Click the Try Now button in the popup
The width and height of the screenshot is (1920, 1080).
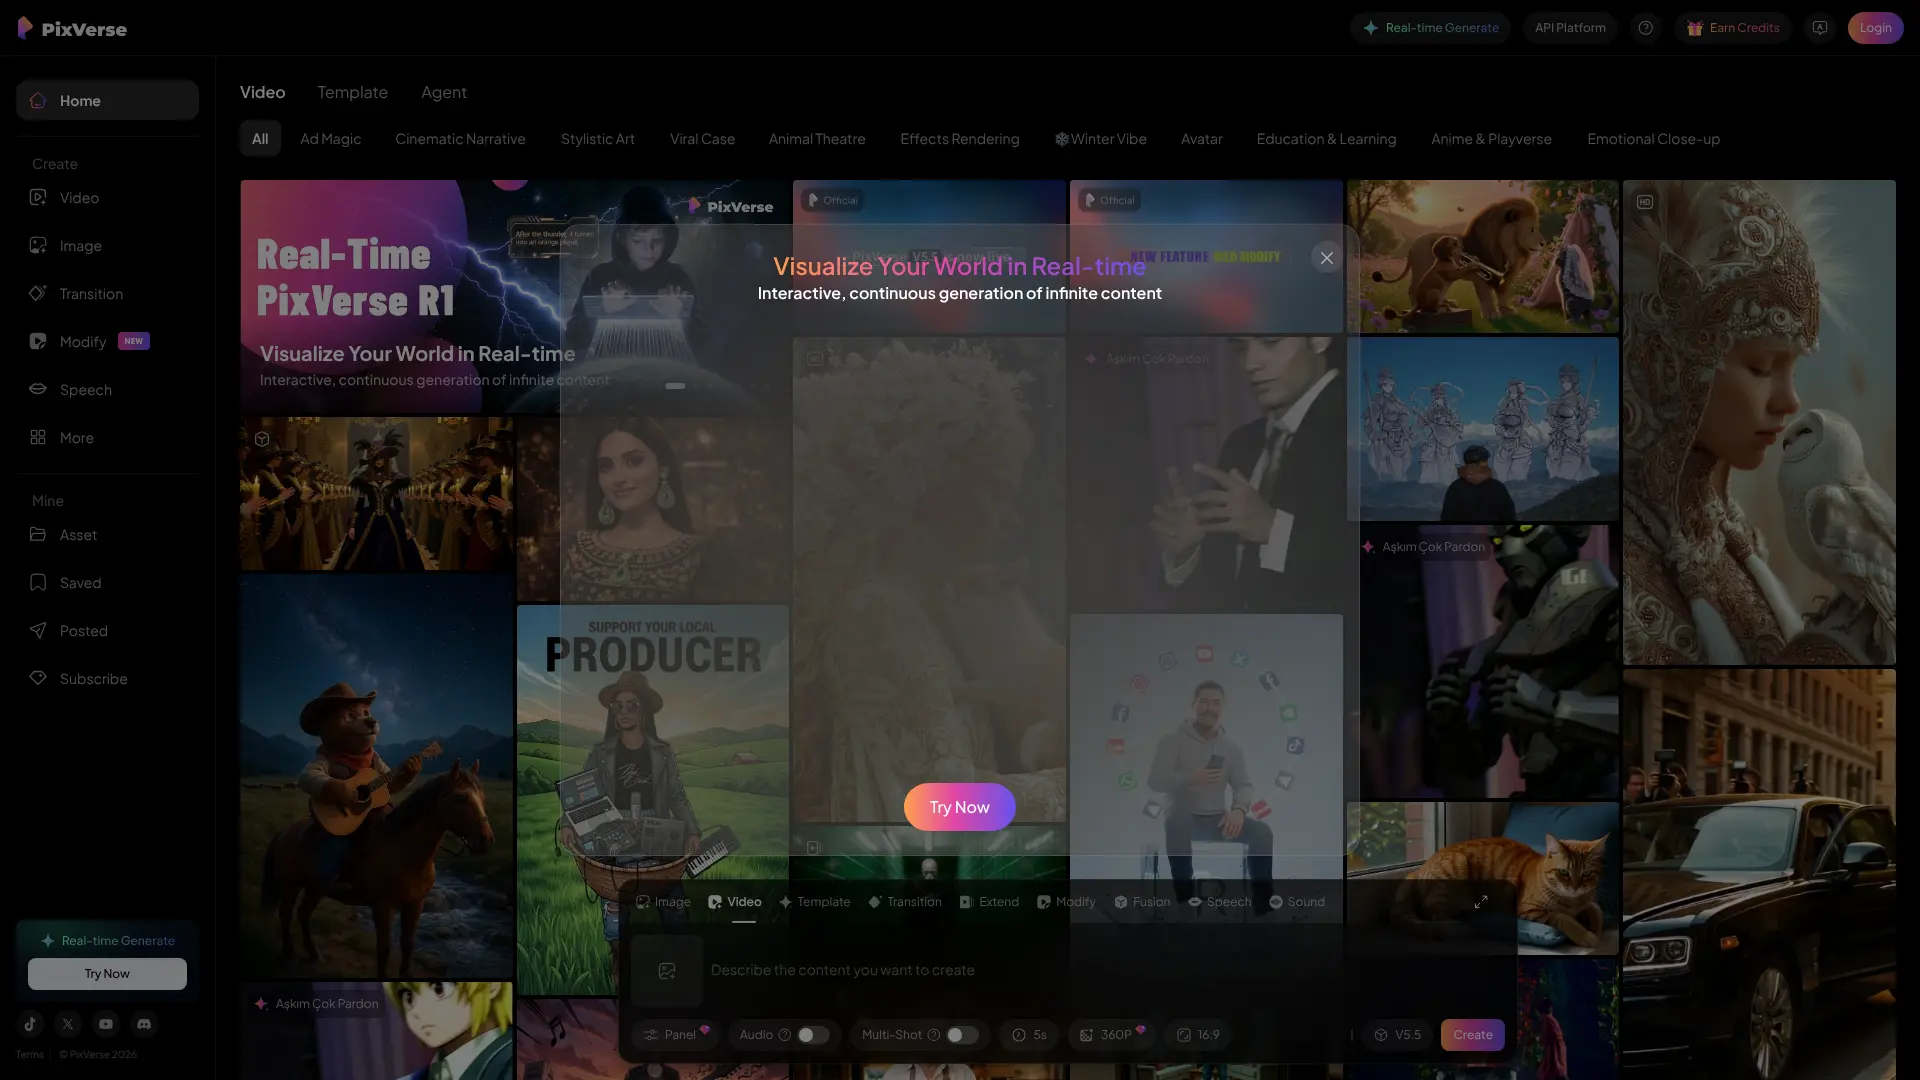(959, 807)
